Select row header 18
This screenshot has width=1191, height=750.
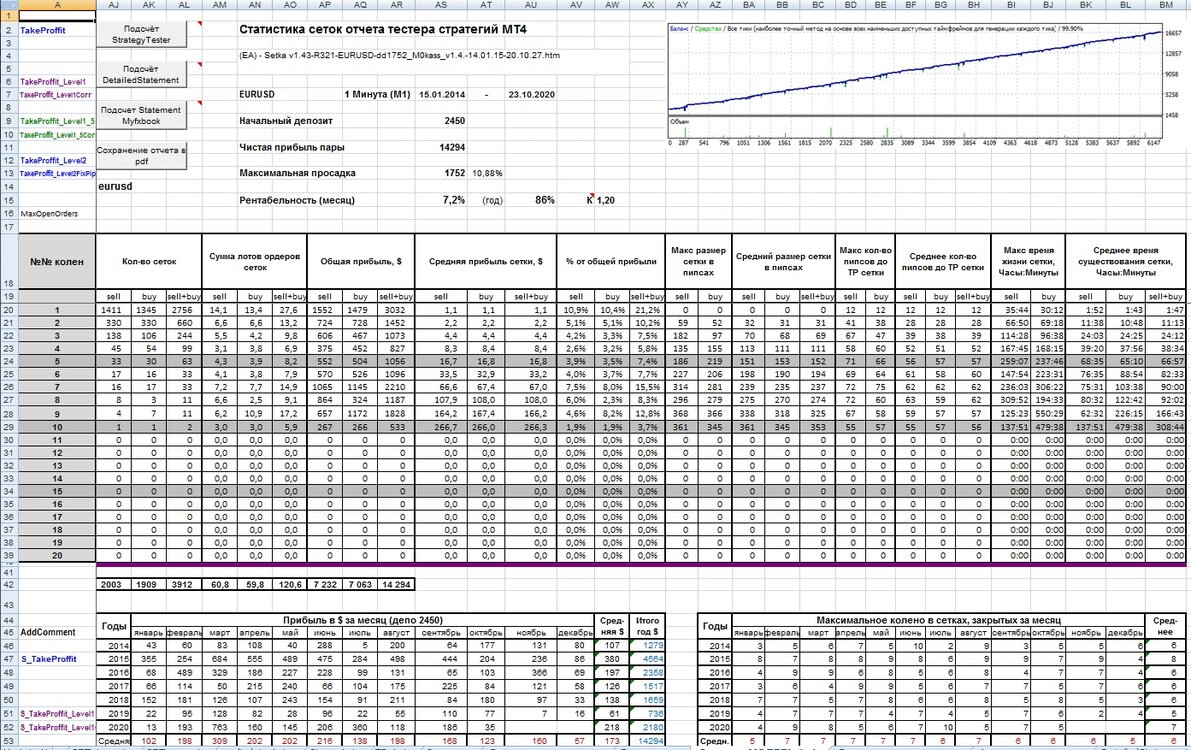[9, 261]
